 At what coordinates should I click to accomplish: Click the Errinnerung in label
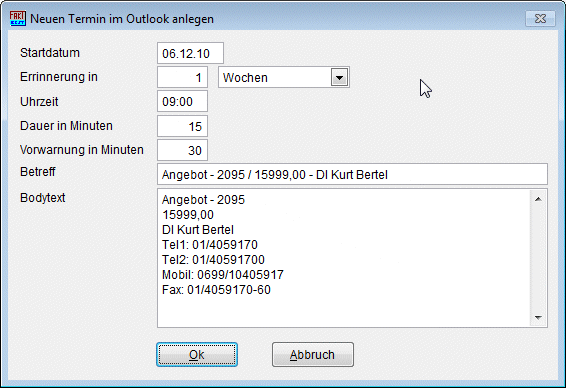point(59,77)
